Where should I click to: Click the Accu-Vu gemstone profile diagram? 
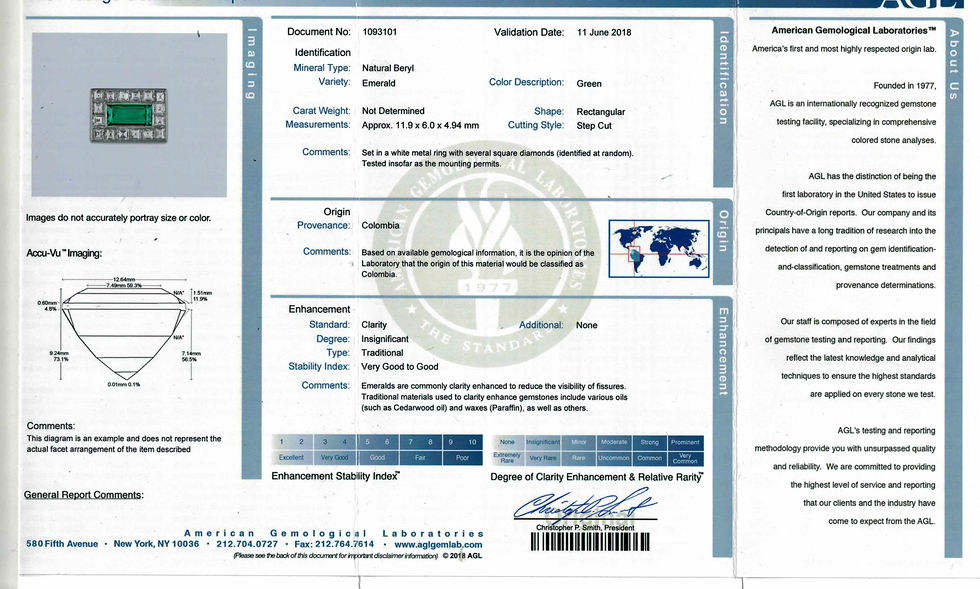tap(126, 331)
